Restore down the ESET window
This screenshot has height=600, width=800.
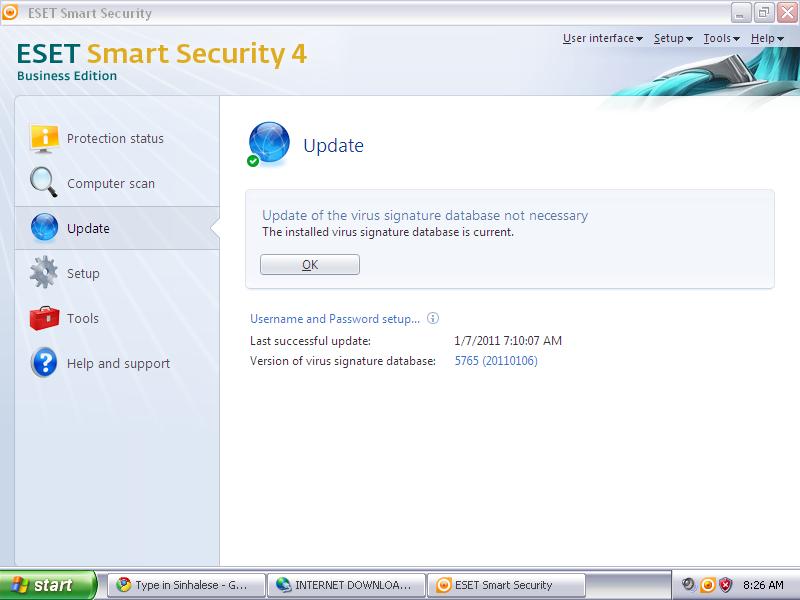[764, 13]
